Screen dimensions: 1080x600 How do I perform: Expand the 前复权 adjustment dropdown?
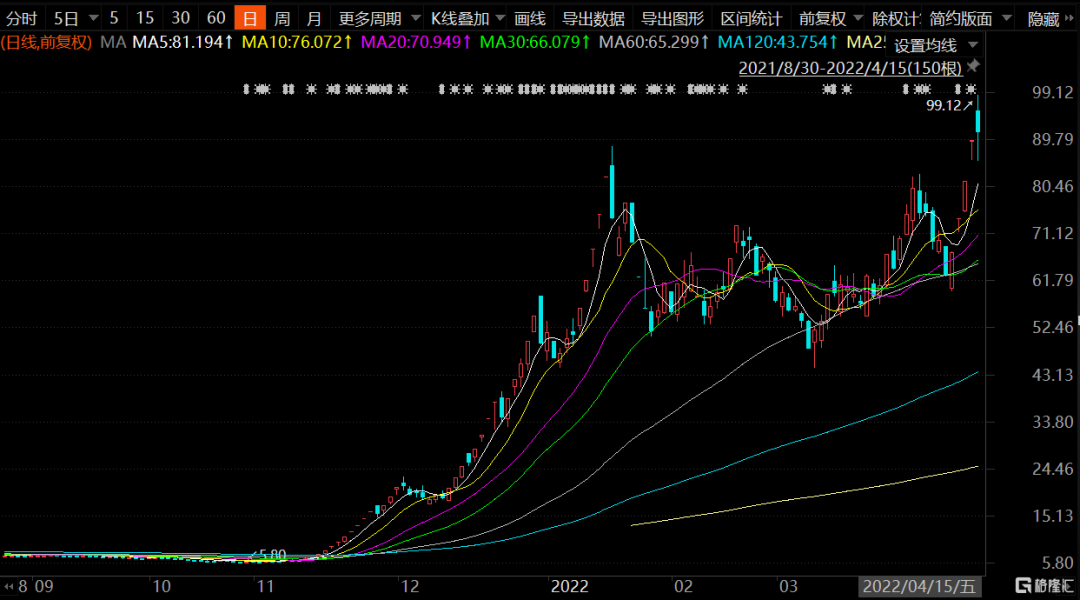tap(855, 19)
